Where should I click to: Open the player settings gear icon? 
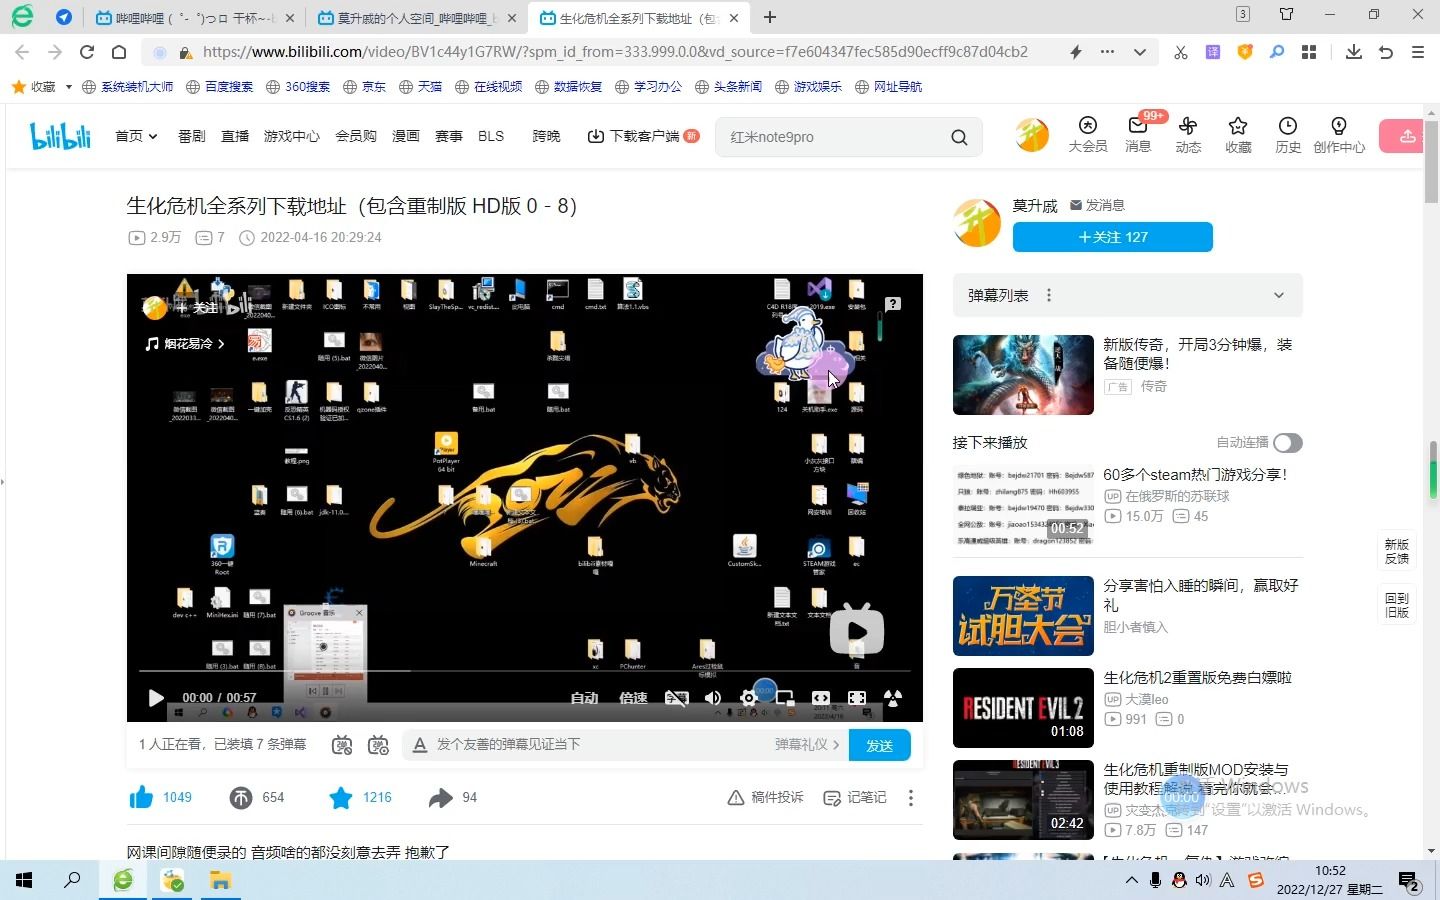(x=748, y=698)
